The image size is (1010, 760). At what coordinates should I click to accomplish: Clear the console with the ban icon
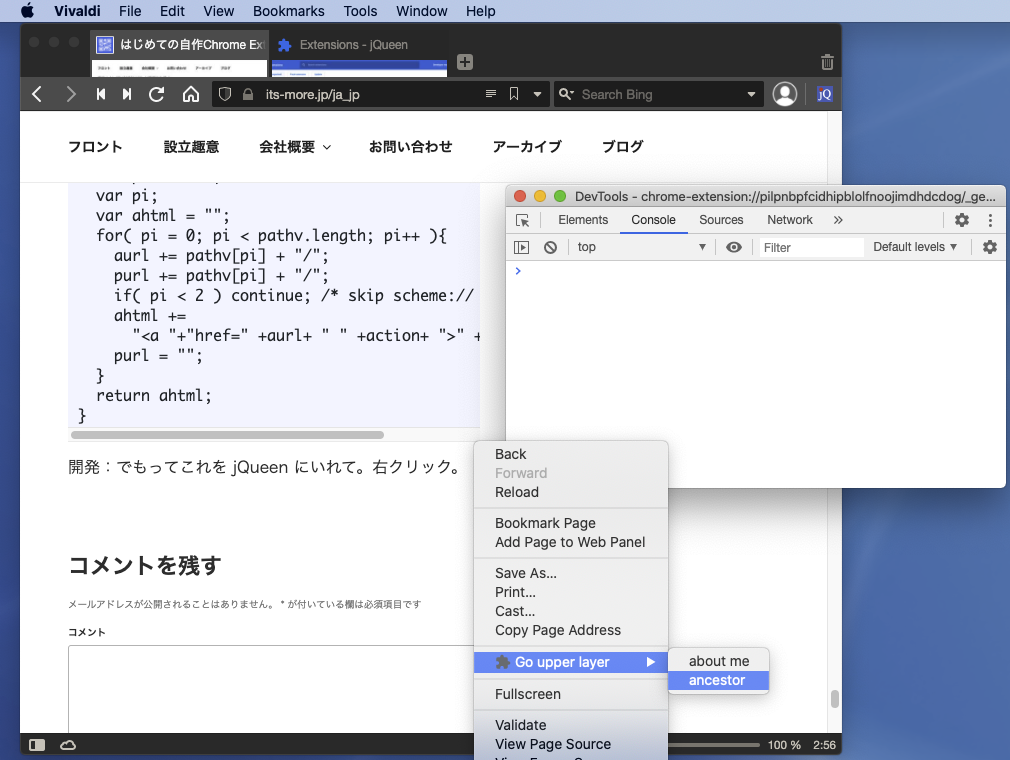pos(550,247)
